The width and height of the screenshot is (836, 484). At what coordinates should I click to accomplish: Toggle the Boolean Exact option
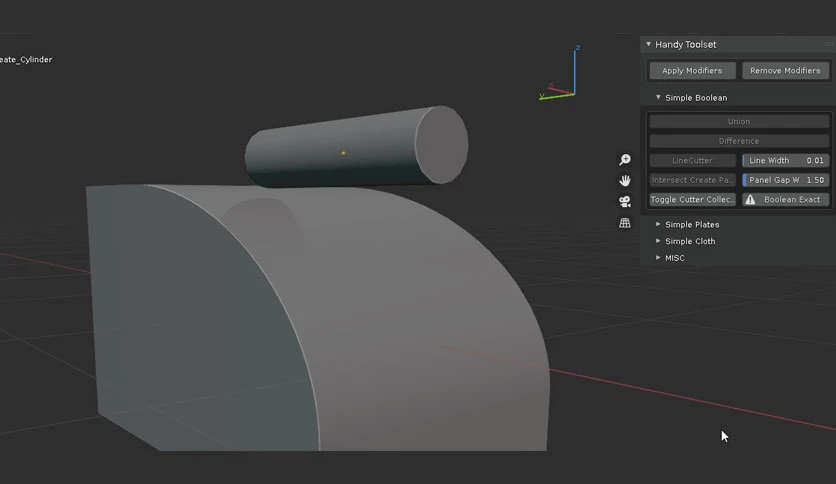(786, 199)
